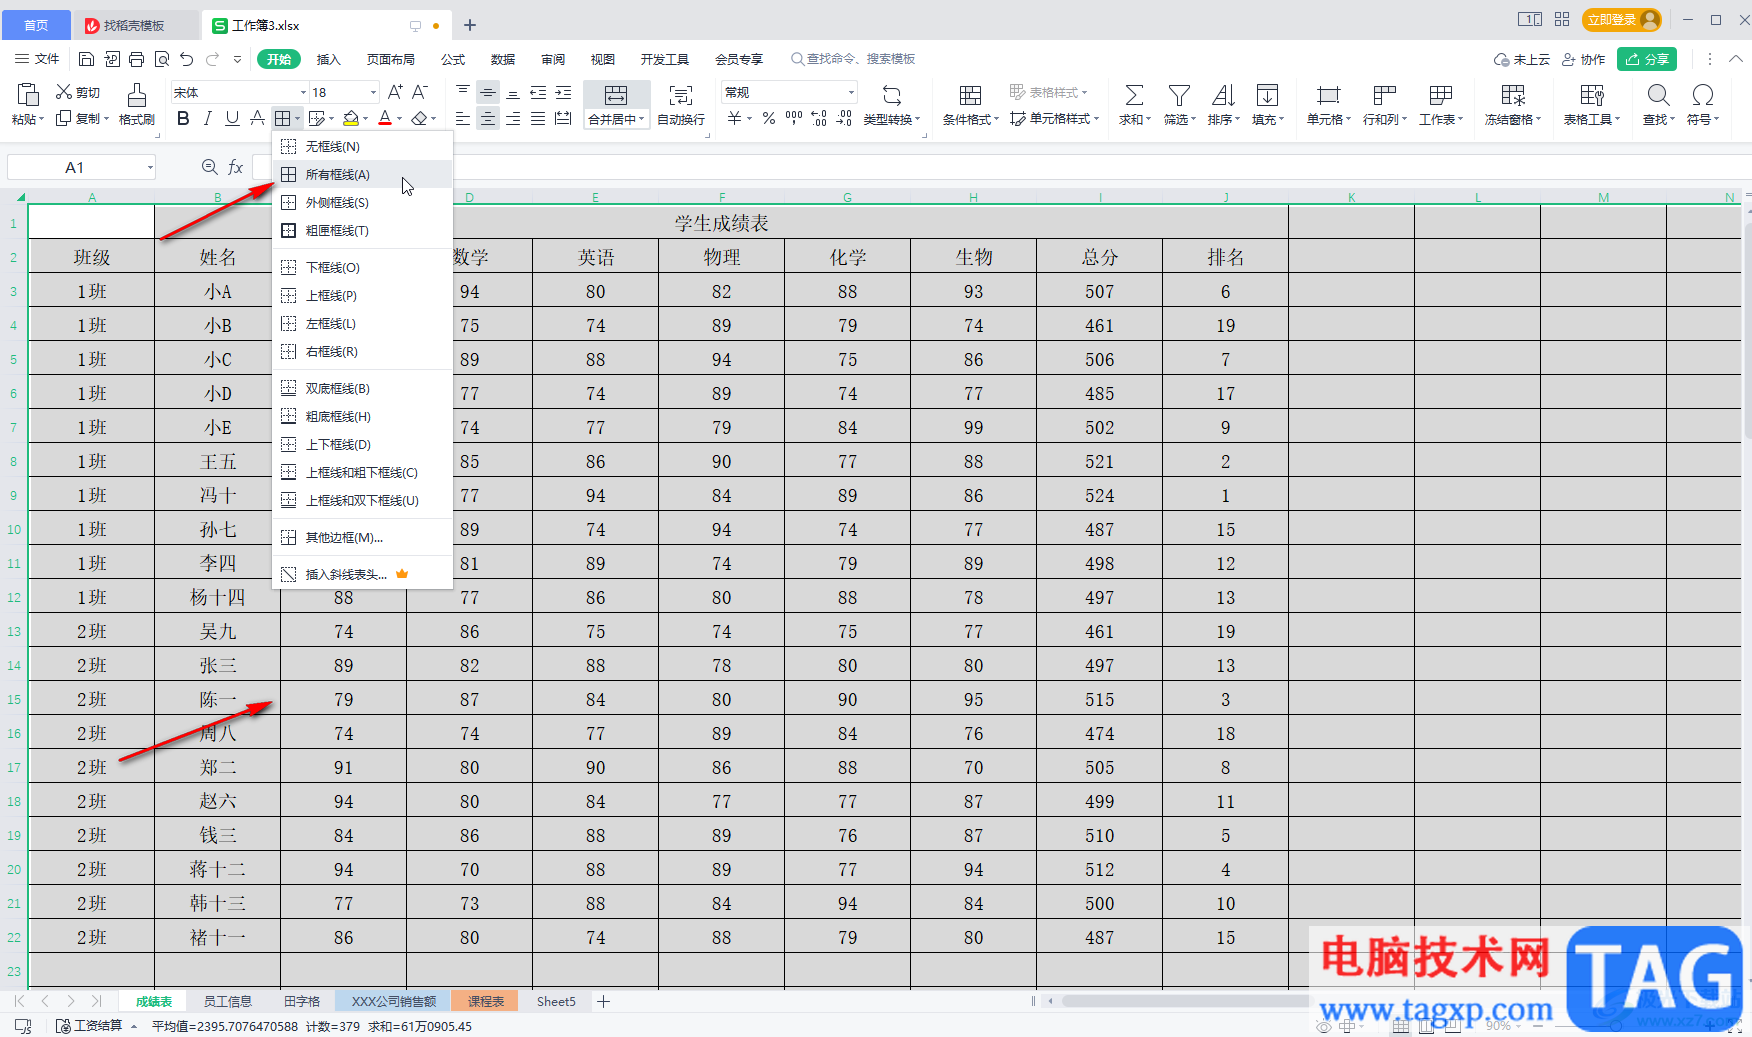Viewport: 1752px width, 1037px height.
Task: Open the number format 常规 dropdown
Action: [851, 92]
